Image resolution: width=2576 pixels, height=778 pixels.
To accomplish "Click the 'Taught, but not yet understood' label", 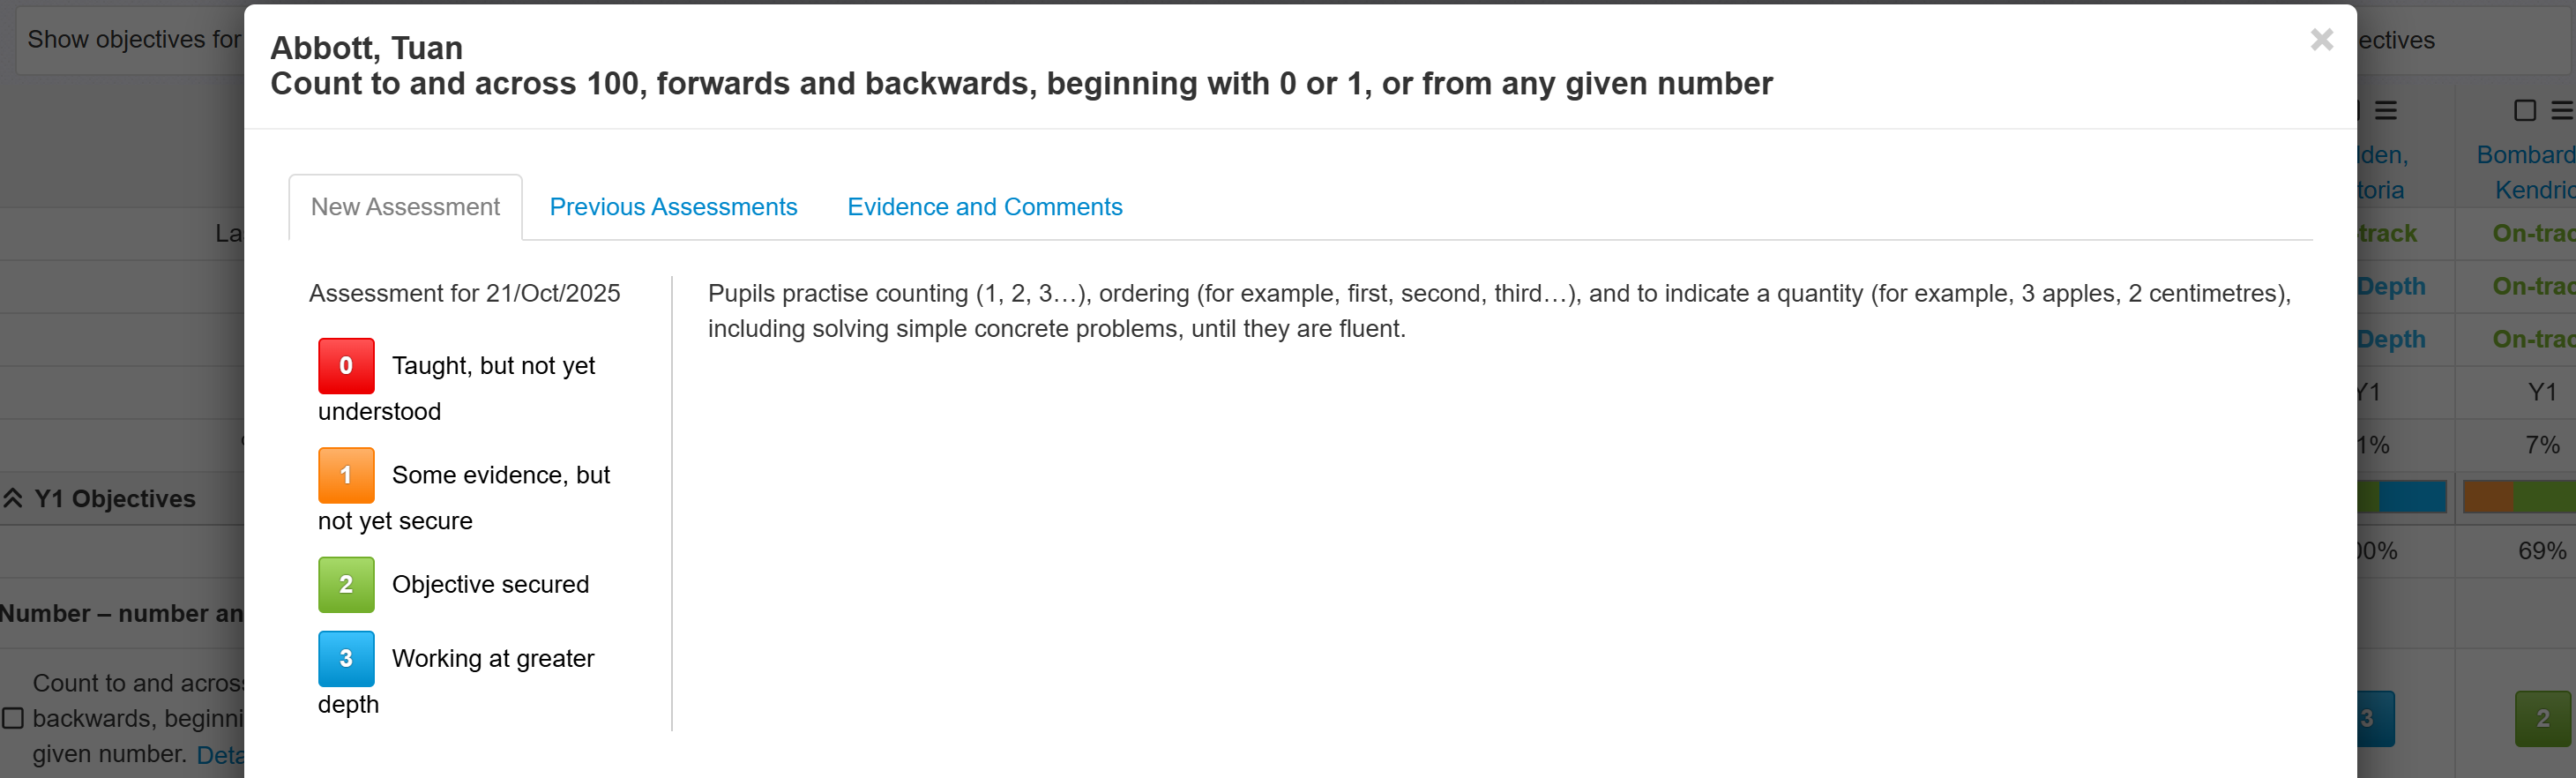I will pos(493,366).
